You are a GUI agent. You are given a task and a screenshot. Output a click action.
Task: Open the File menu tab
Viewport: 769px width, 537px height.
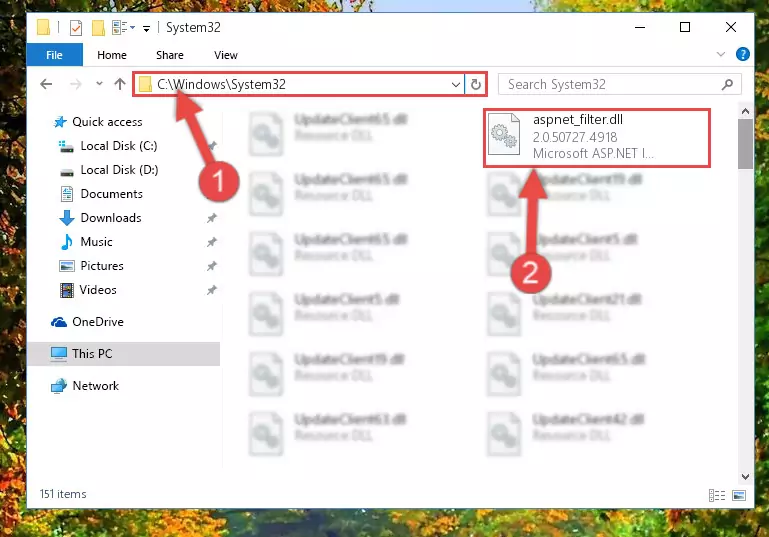click(x=54, y=55)
